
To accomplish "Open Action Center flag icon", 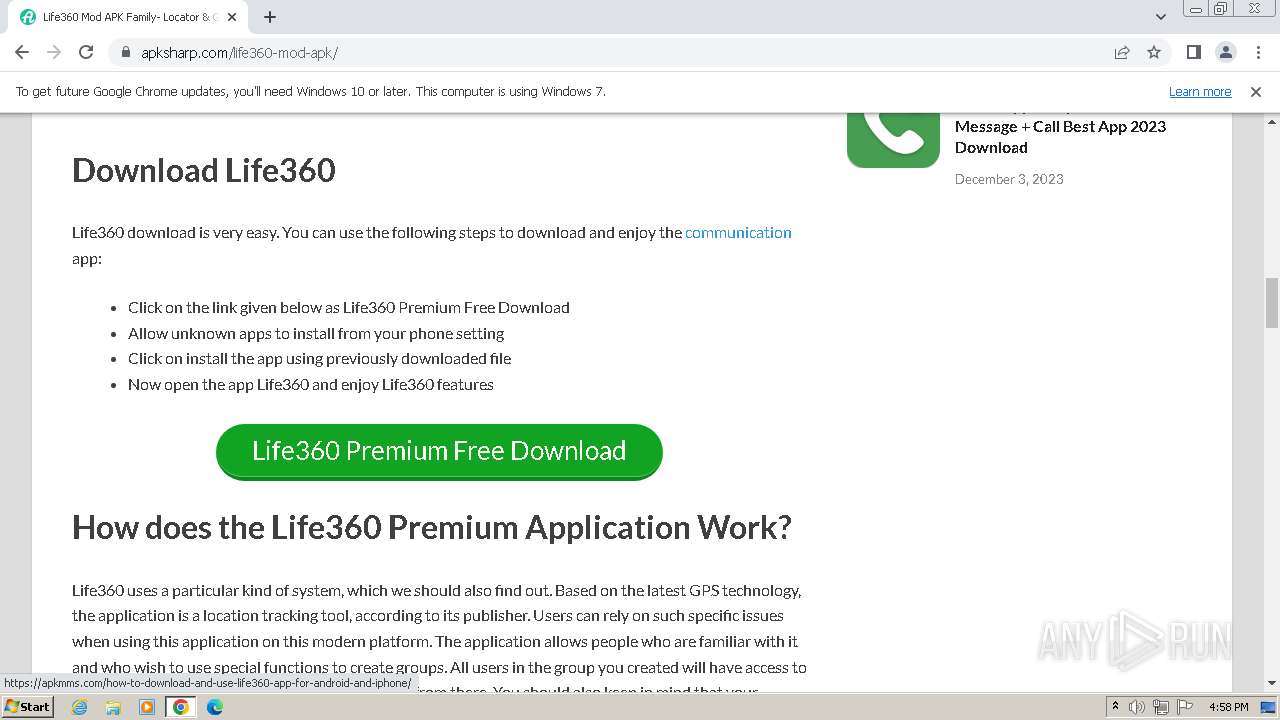I will [1185, 707].
